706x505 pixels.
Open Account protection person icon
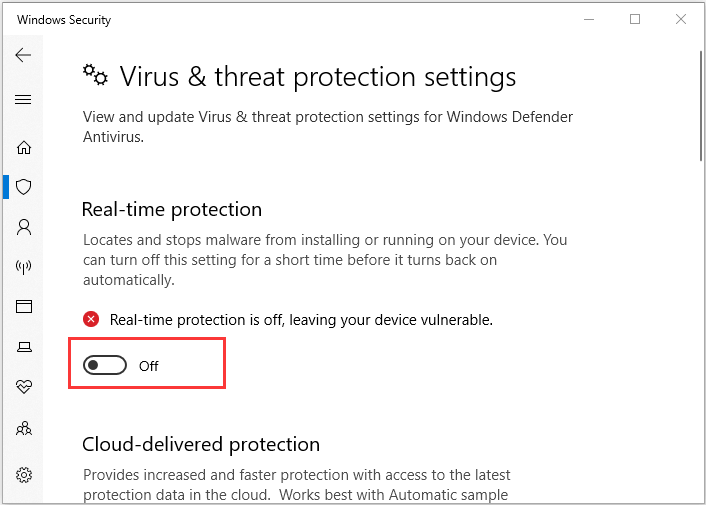click(x=24, y=227)
